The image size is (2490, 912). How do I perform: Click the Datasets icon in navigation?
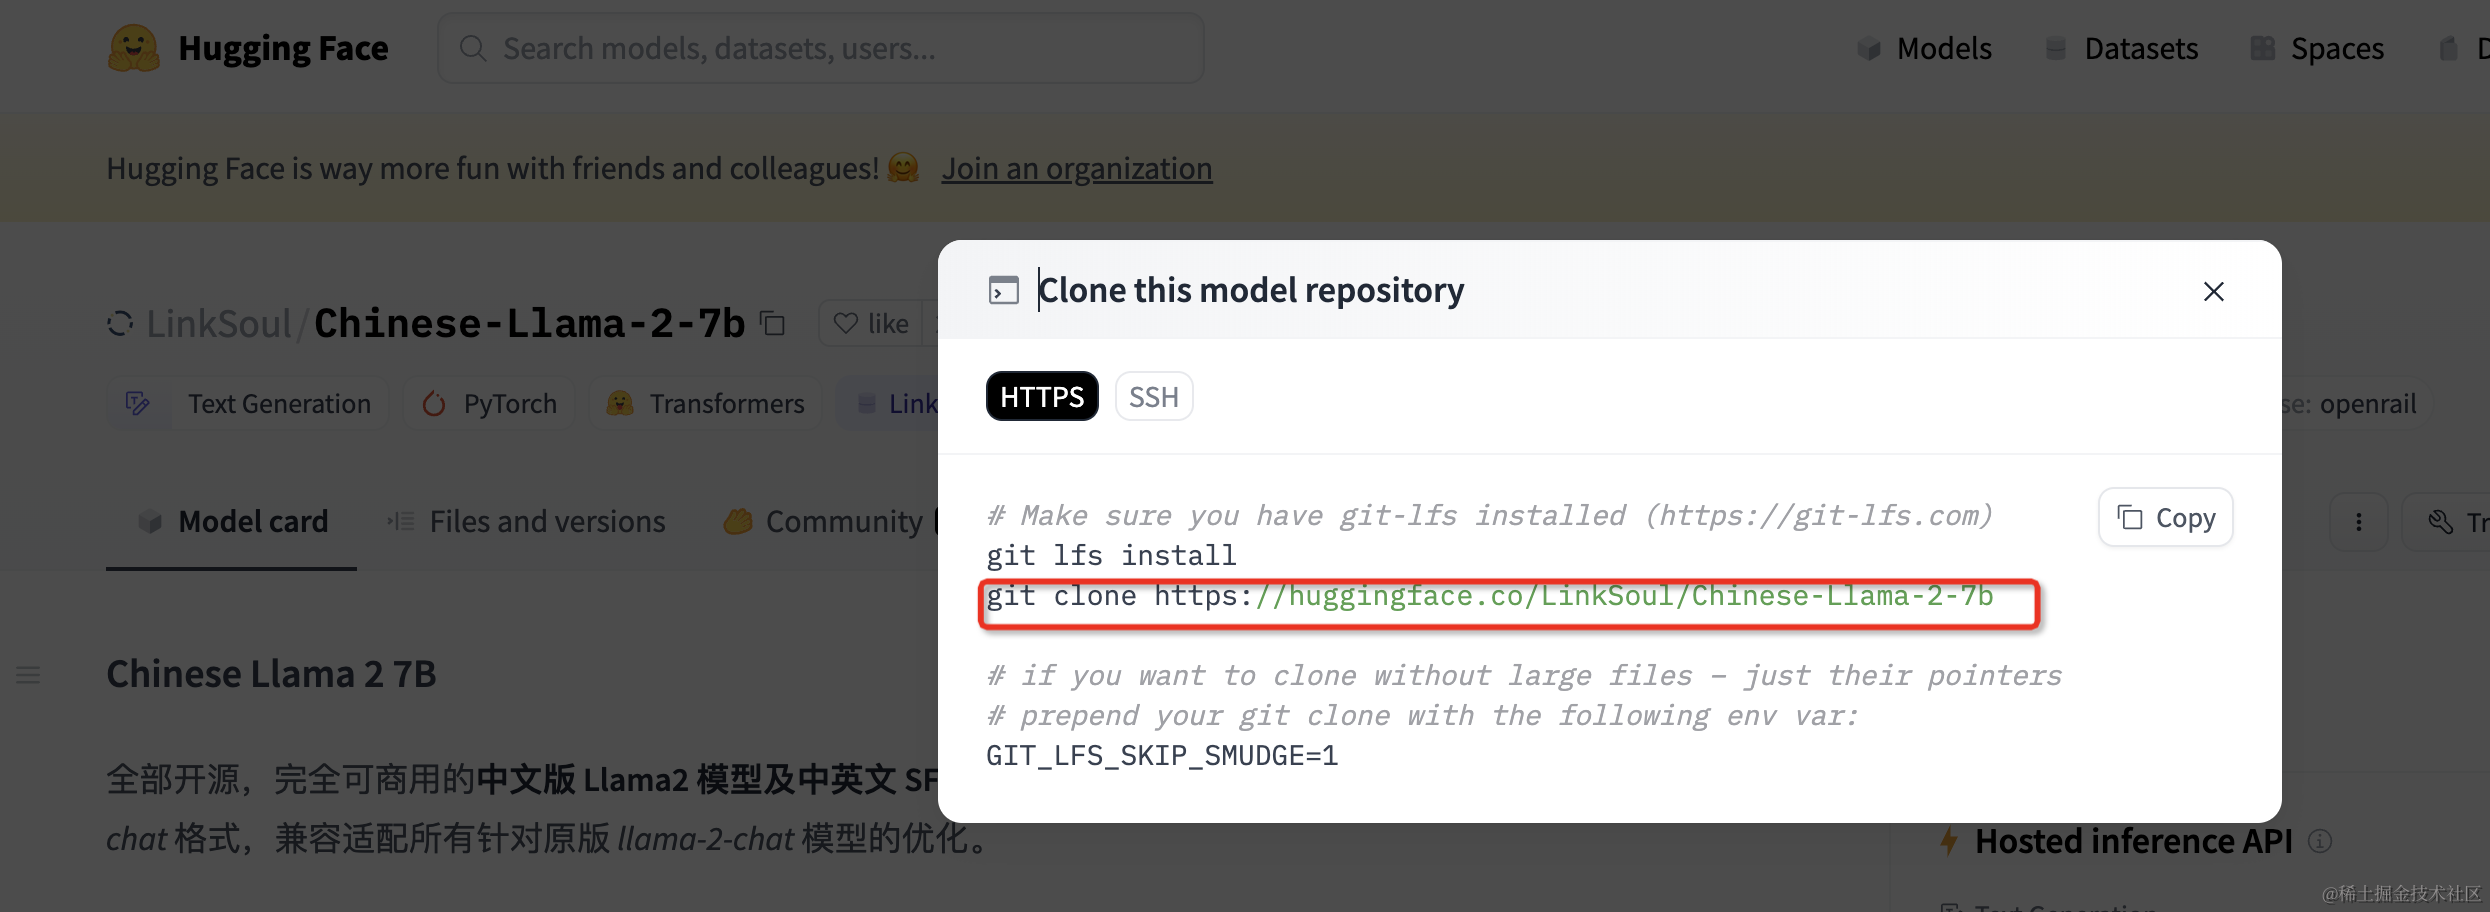(x=2056, y=48)
